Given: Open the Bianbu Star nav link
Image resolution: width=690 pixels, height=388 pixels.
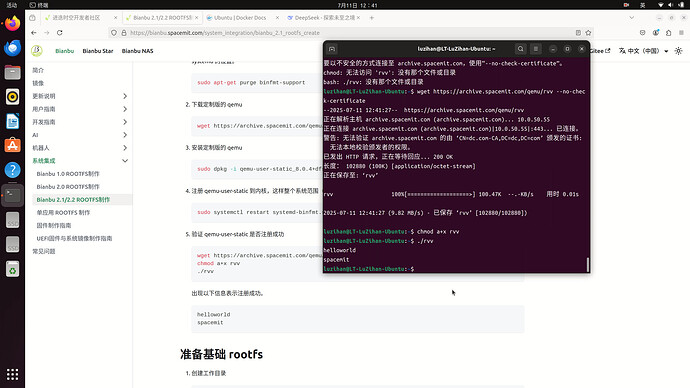Looking at the screenshot, I should tap(98, 51).
